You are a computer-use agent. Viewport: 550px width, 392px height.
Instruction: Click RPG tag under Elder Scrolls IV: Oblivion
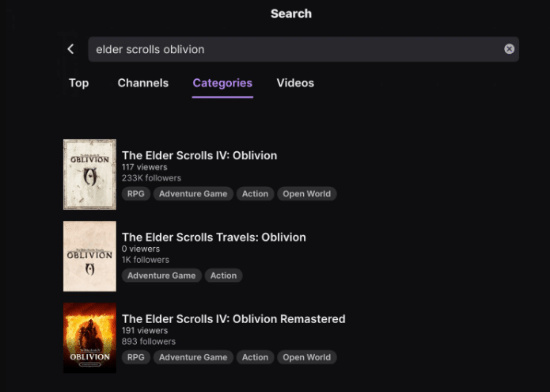coord(136,194)
